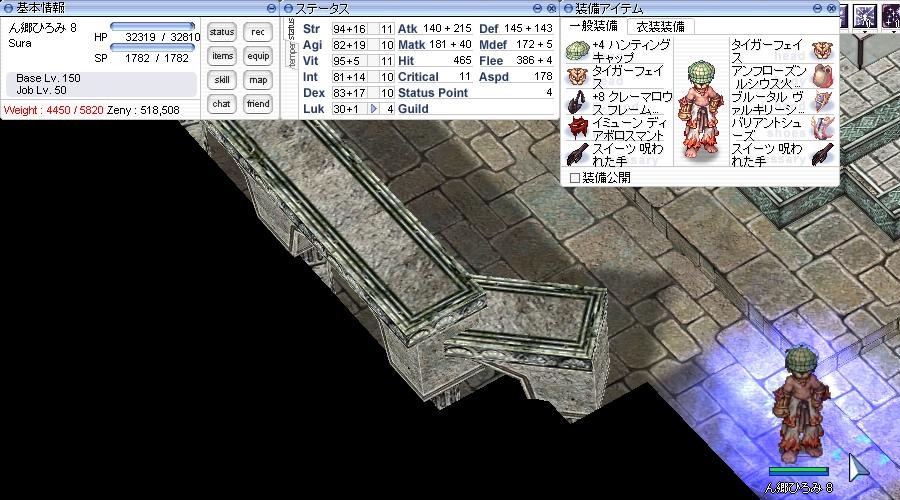Open the items button
This screenshot has width=900, height=500.
222,56
